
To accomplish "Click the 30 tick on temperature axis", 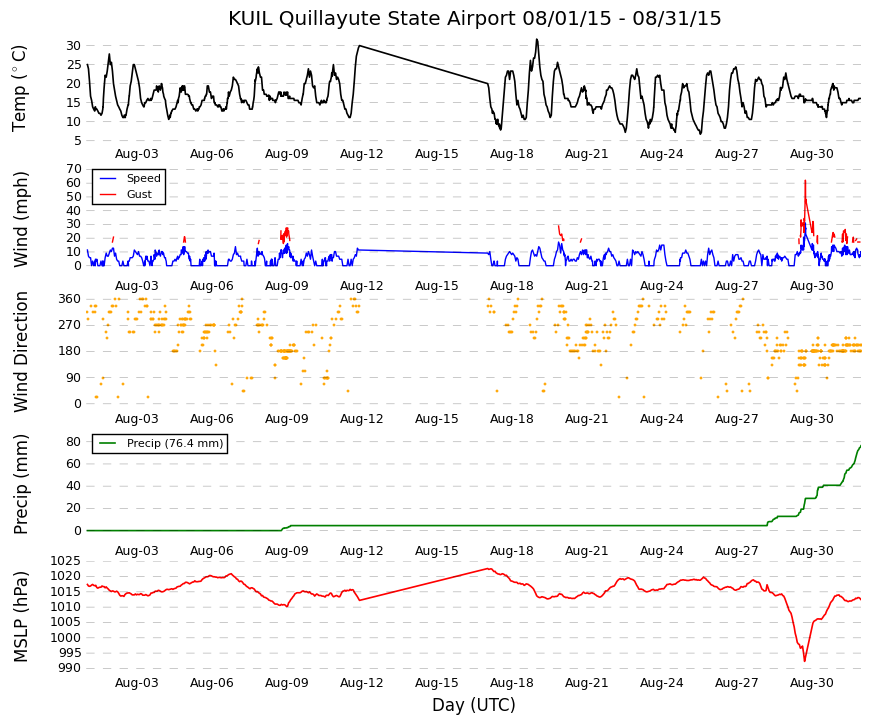I will pyautogui.click(x=74, y=46).
